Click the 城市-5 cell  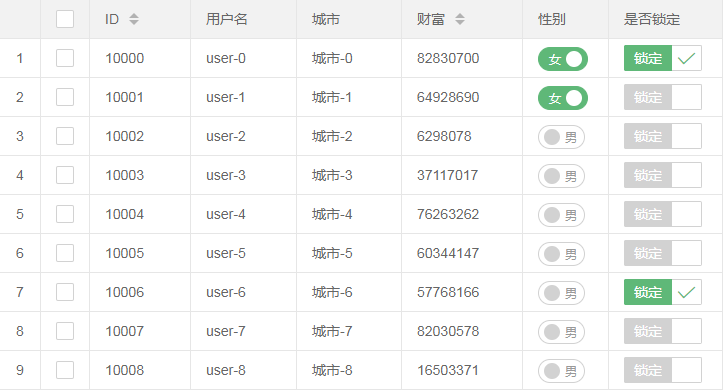(x=332, y=253)
